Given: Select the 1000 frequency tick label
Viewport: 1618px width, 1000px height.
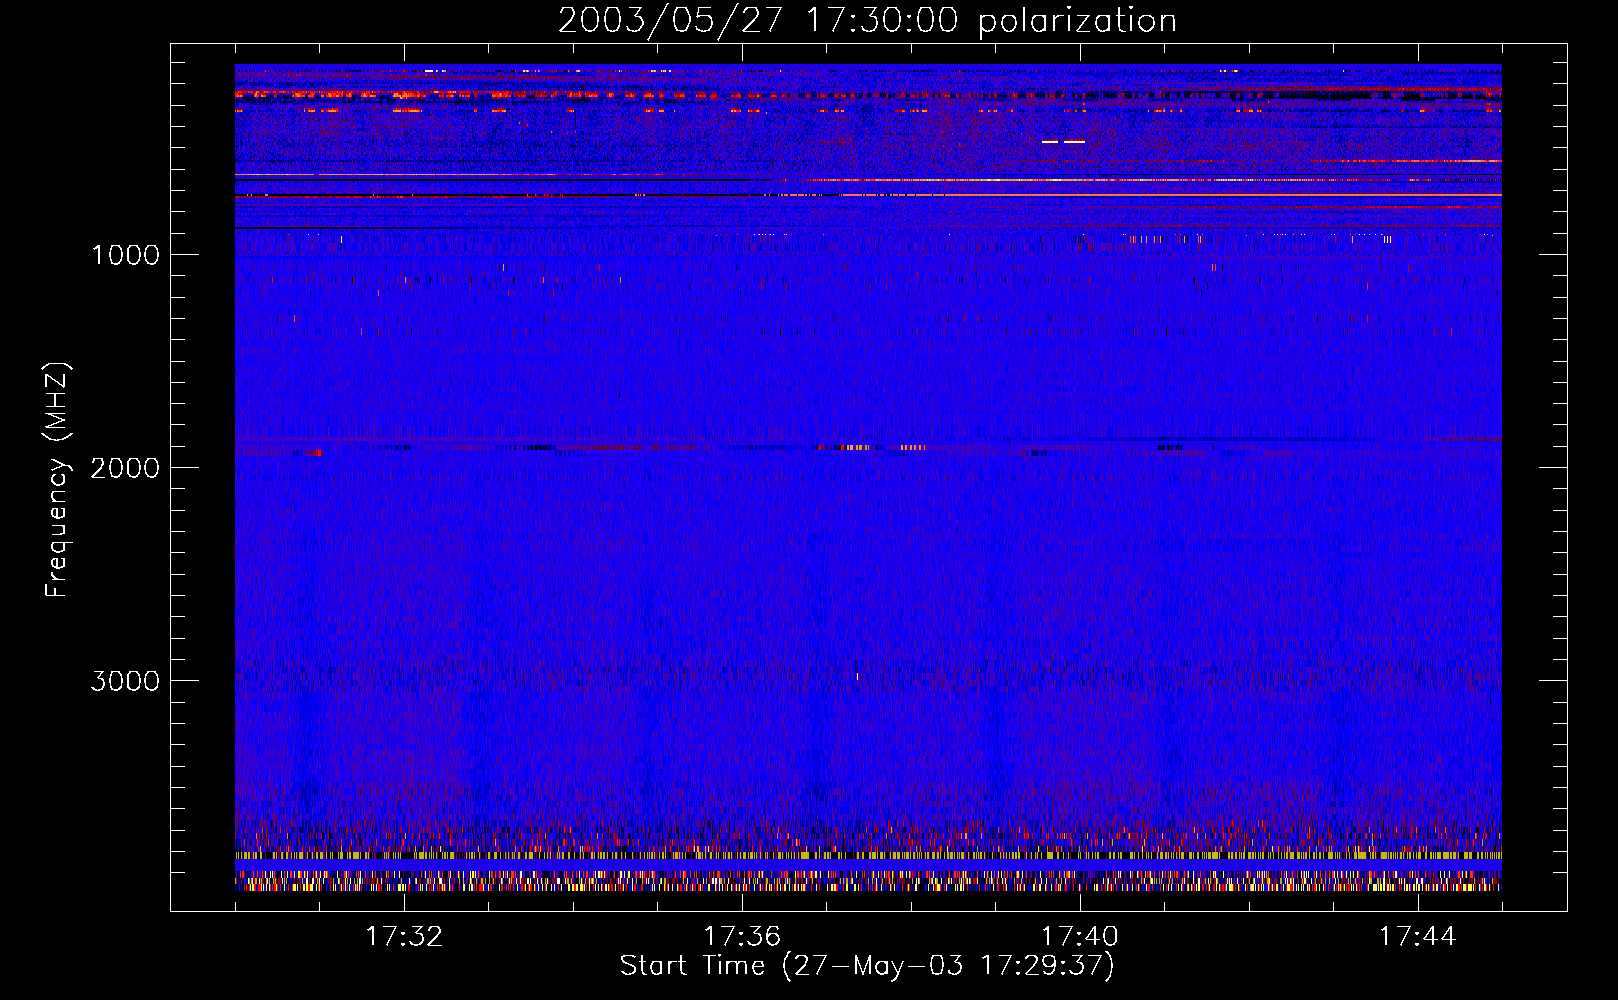Looking at the screenshot, I should click(125, 255).
